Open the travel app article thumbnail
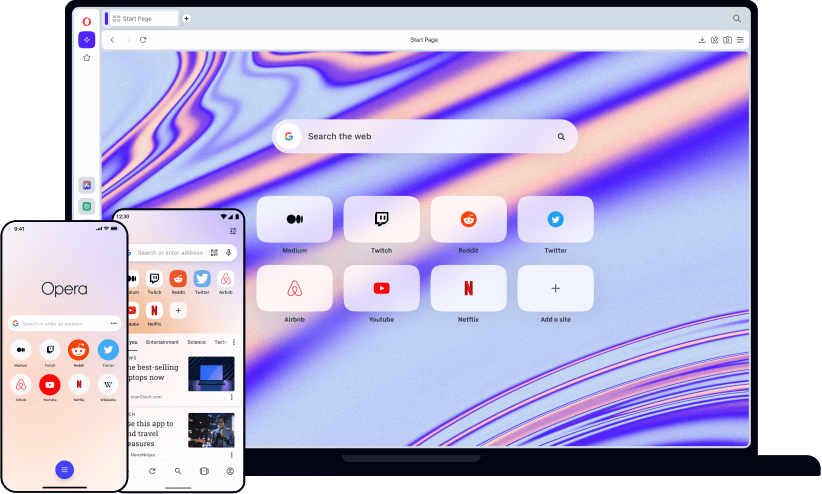 [x=211, y=430]
